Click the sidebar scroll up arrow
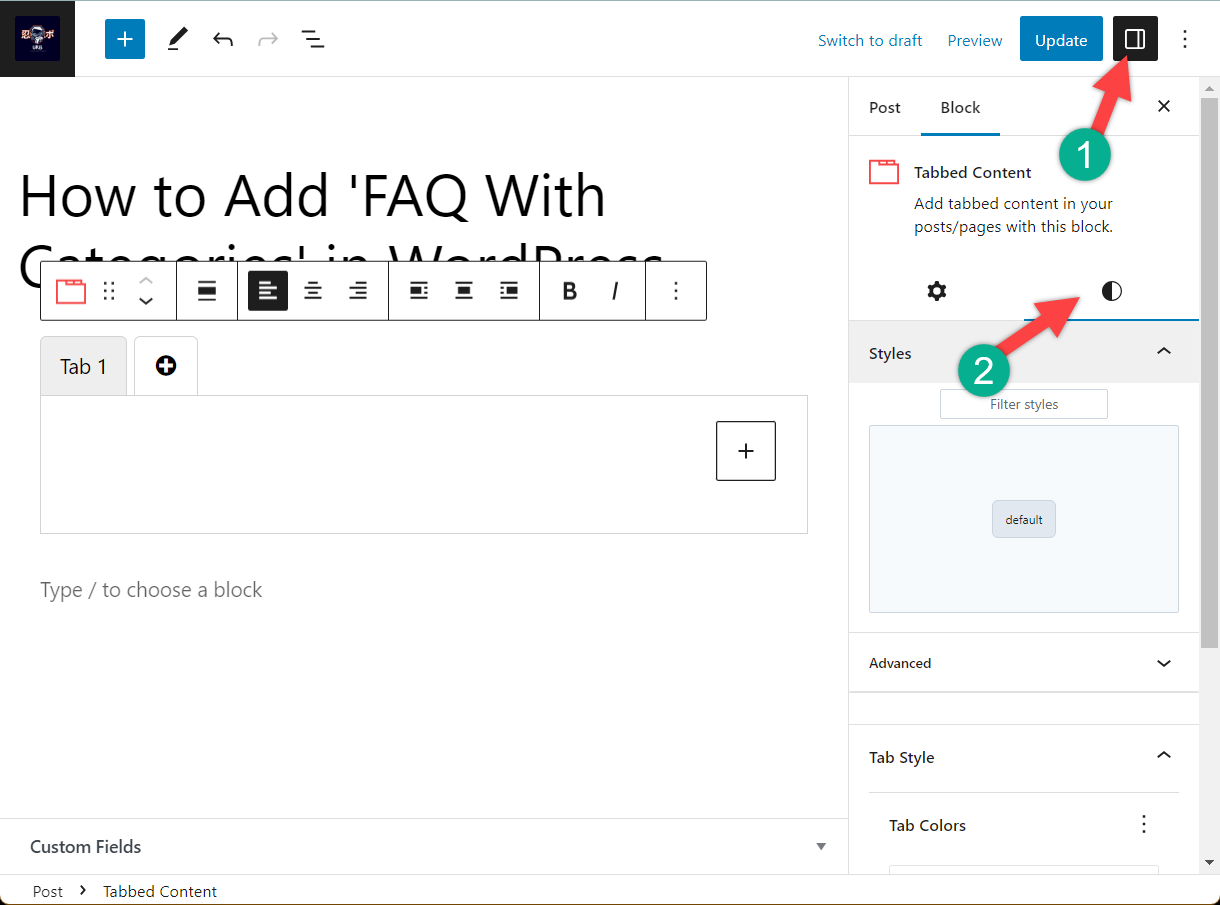This screenshot has height=905, width=1220. [1209, 87]
